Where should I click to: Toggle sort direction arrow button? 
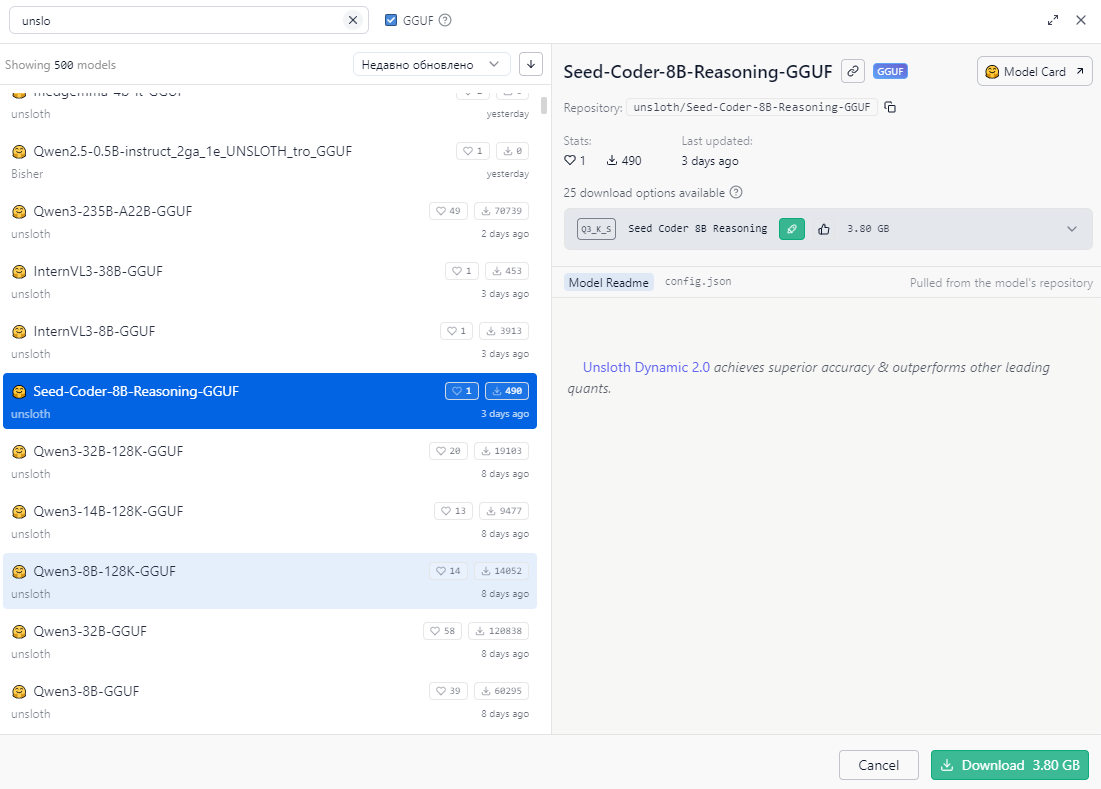click(531, 65)
